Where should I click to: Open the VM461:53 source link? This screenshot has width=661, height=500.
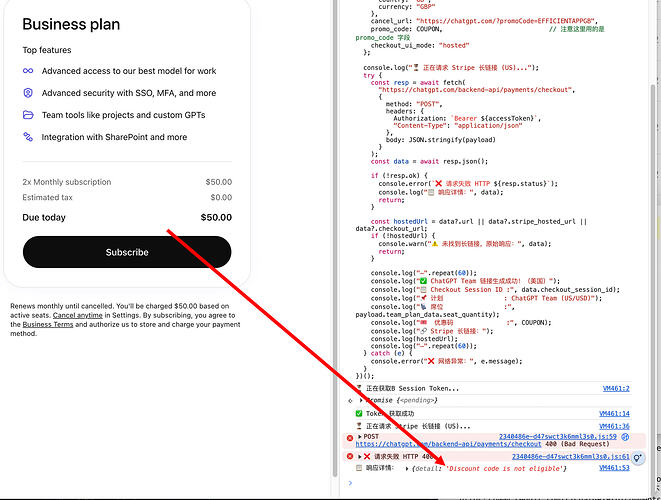tap(614, 468)
